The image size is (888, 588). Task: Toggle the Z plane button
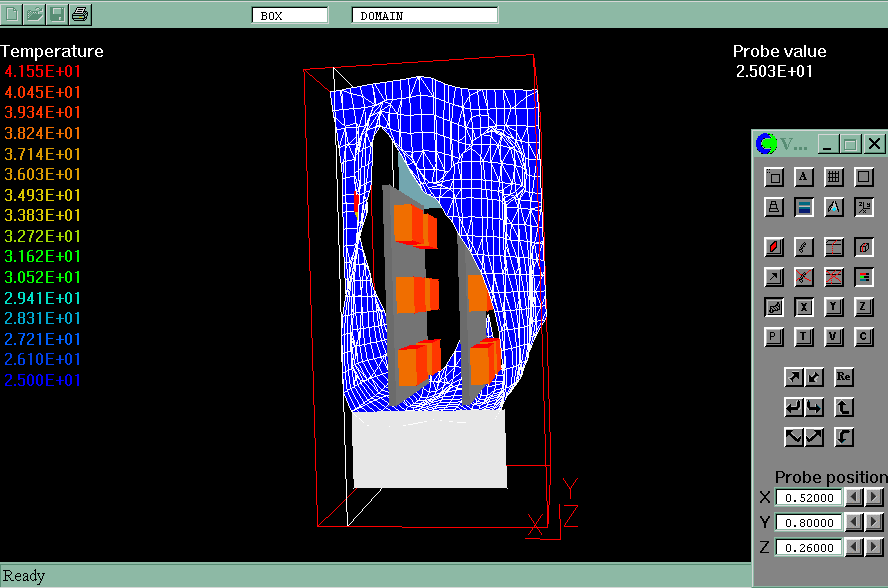coord(864,307)
